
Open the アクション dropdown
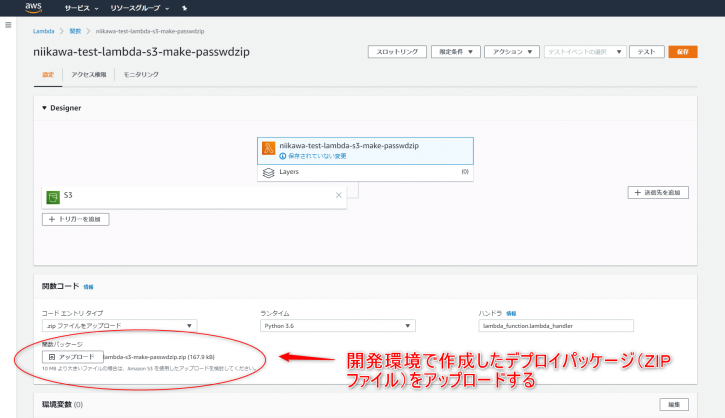512,52
